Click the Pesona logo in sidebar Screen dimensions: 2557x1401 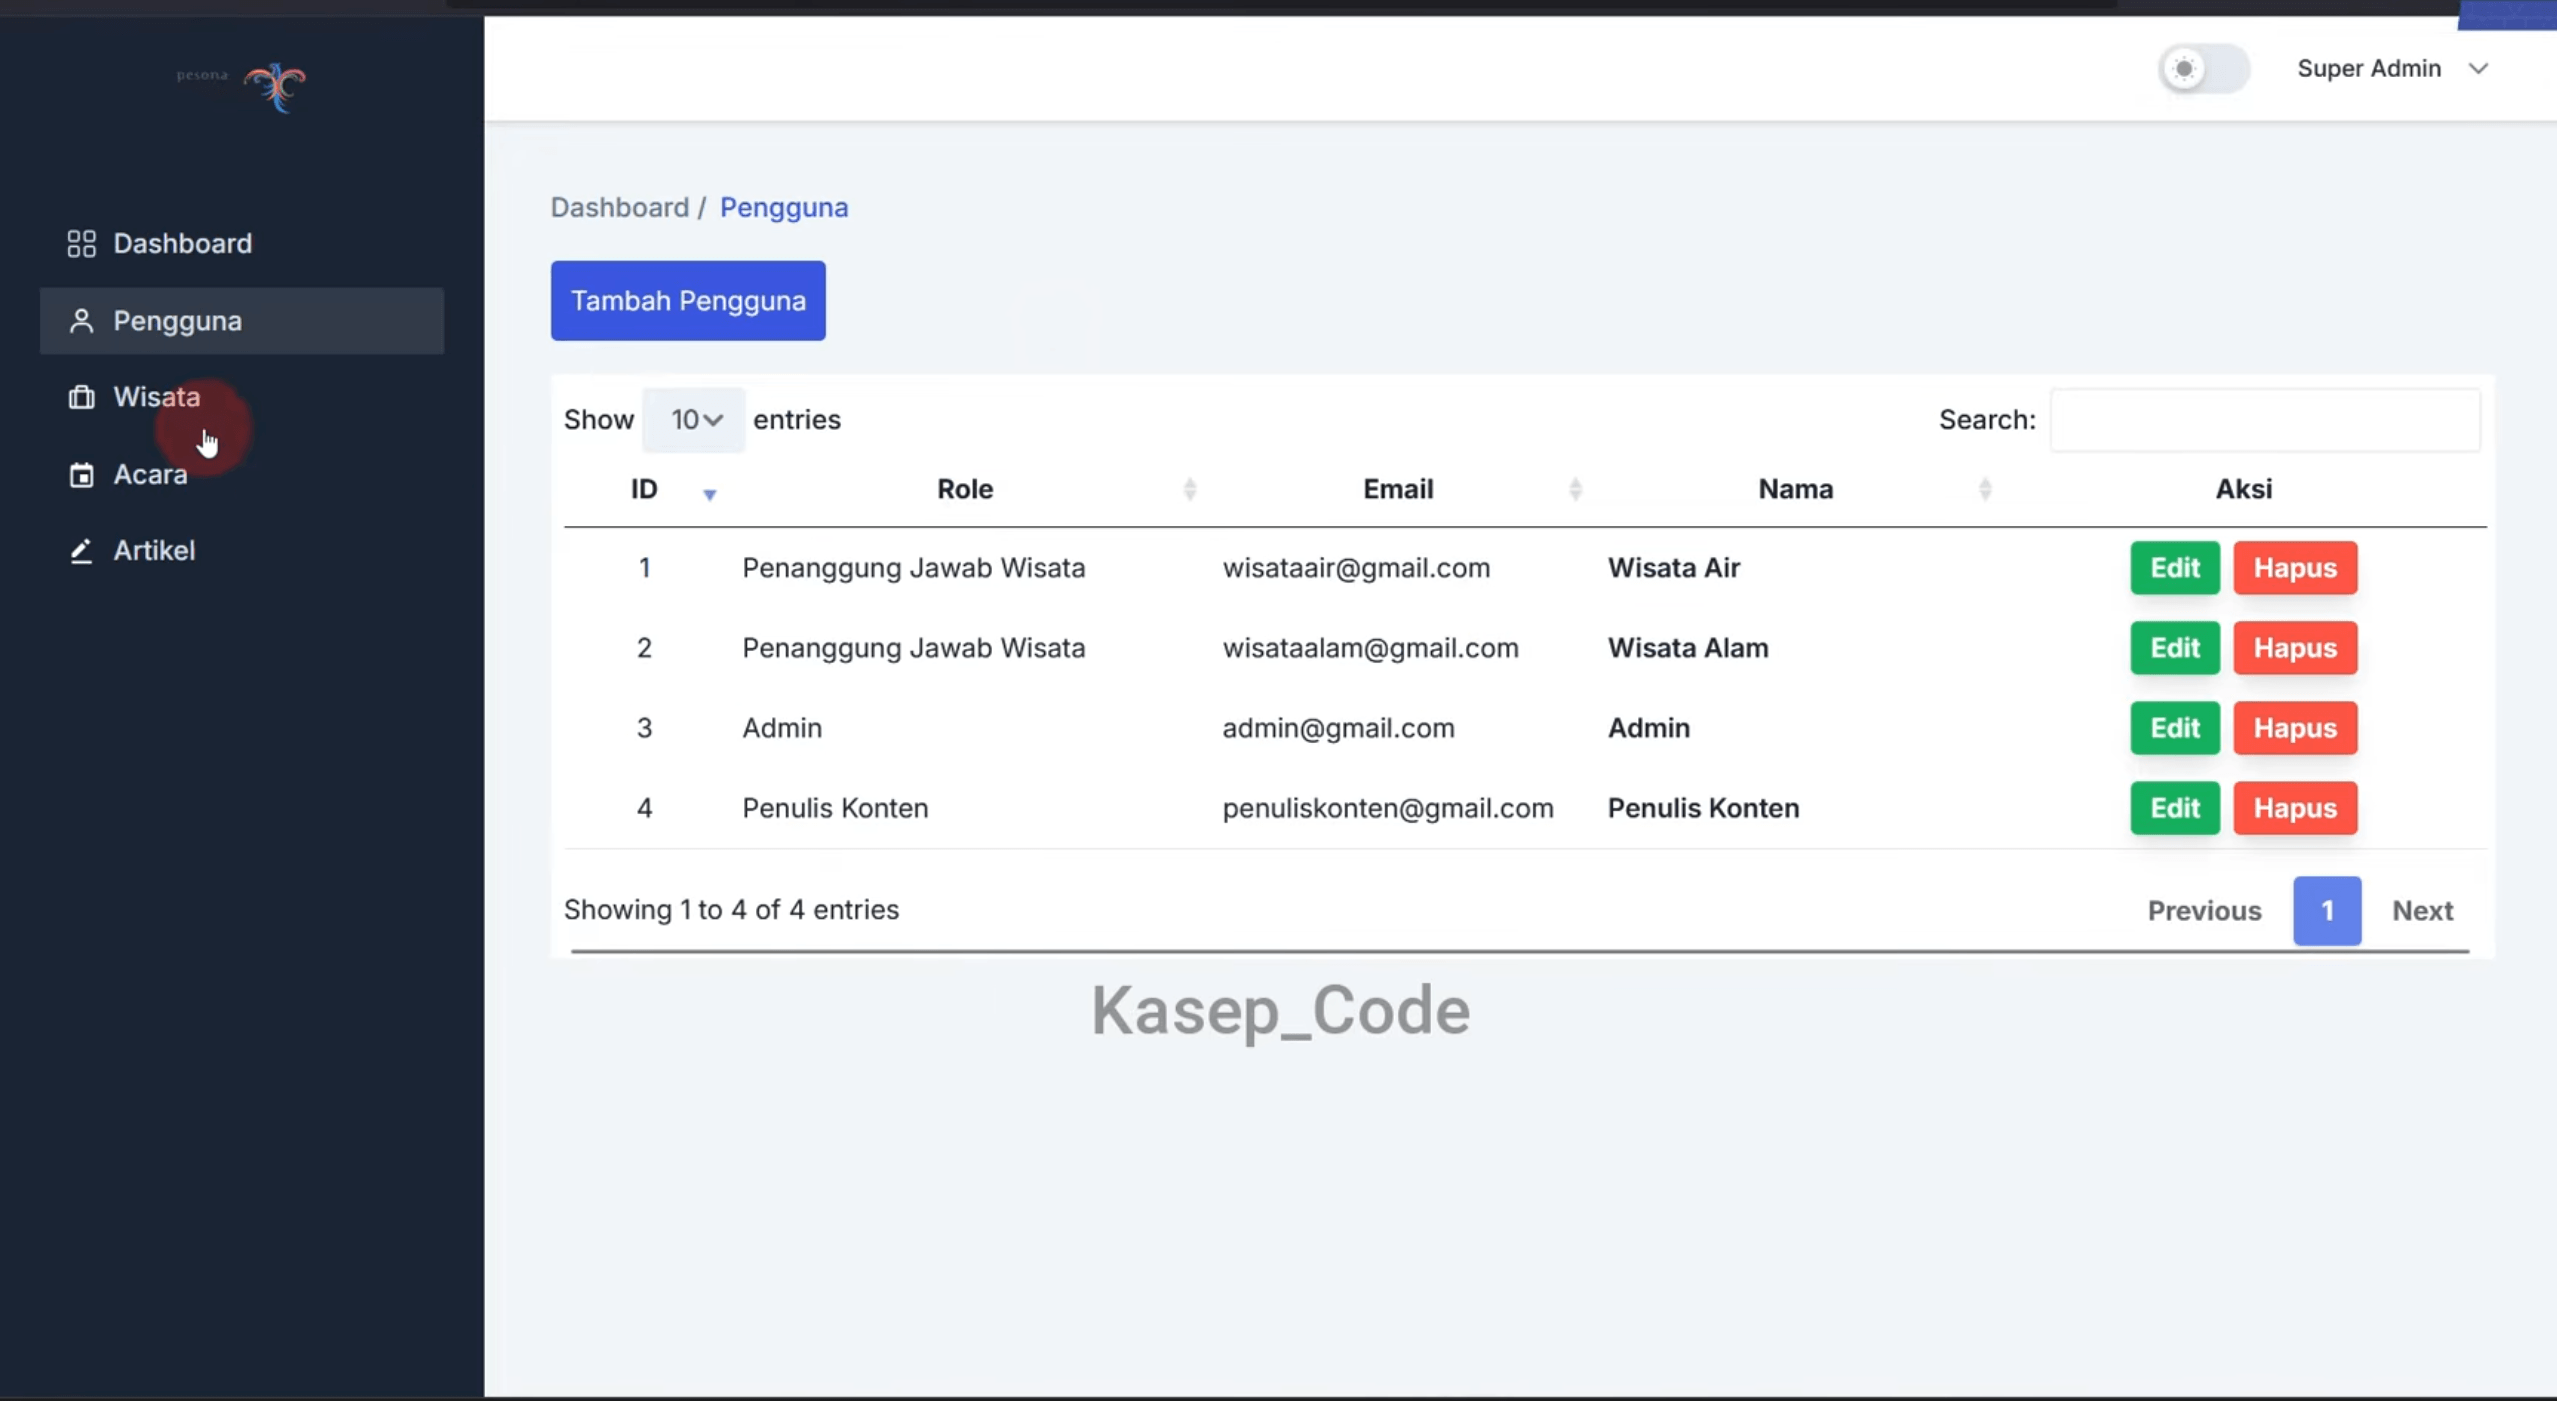click(x=241, y=87)
